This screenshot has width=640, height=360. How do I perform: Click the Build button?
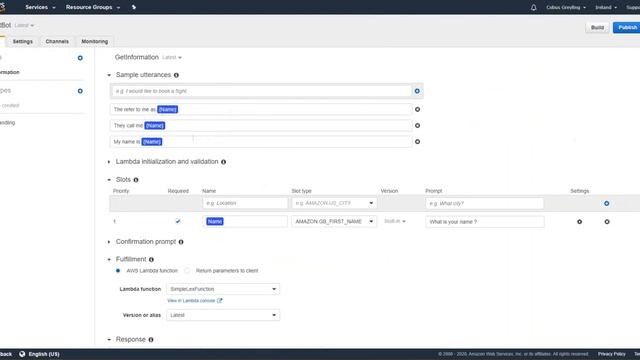pos(597,27)
